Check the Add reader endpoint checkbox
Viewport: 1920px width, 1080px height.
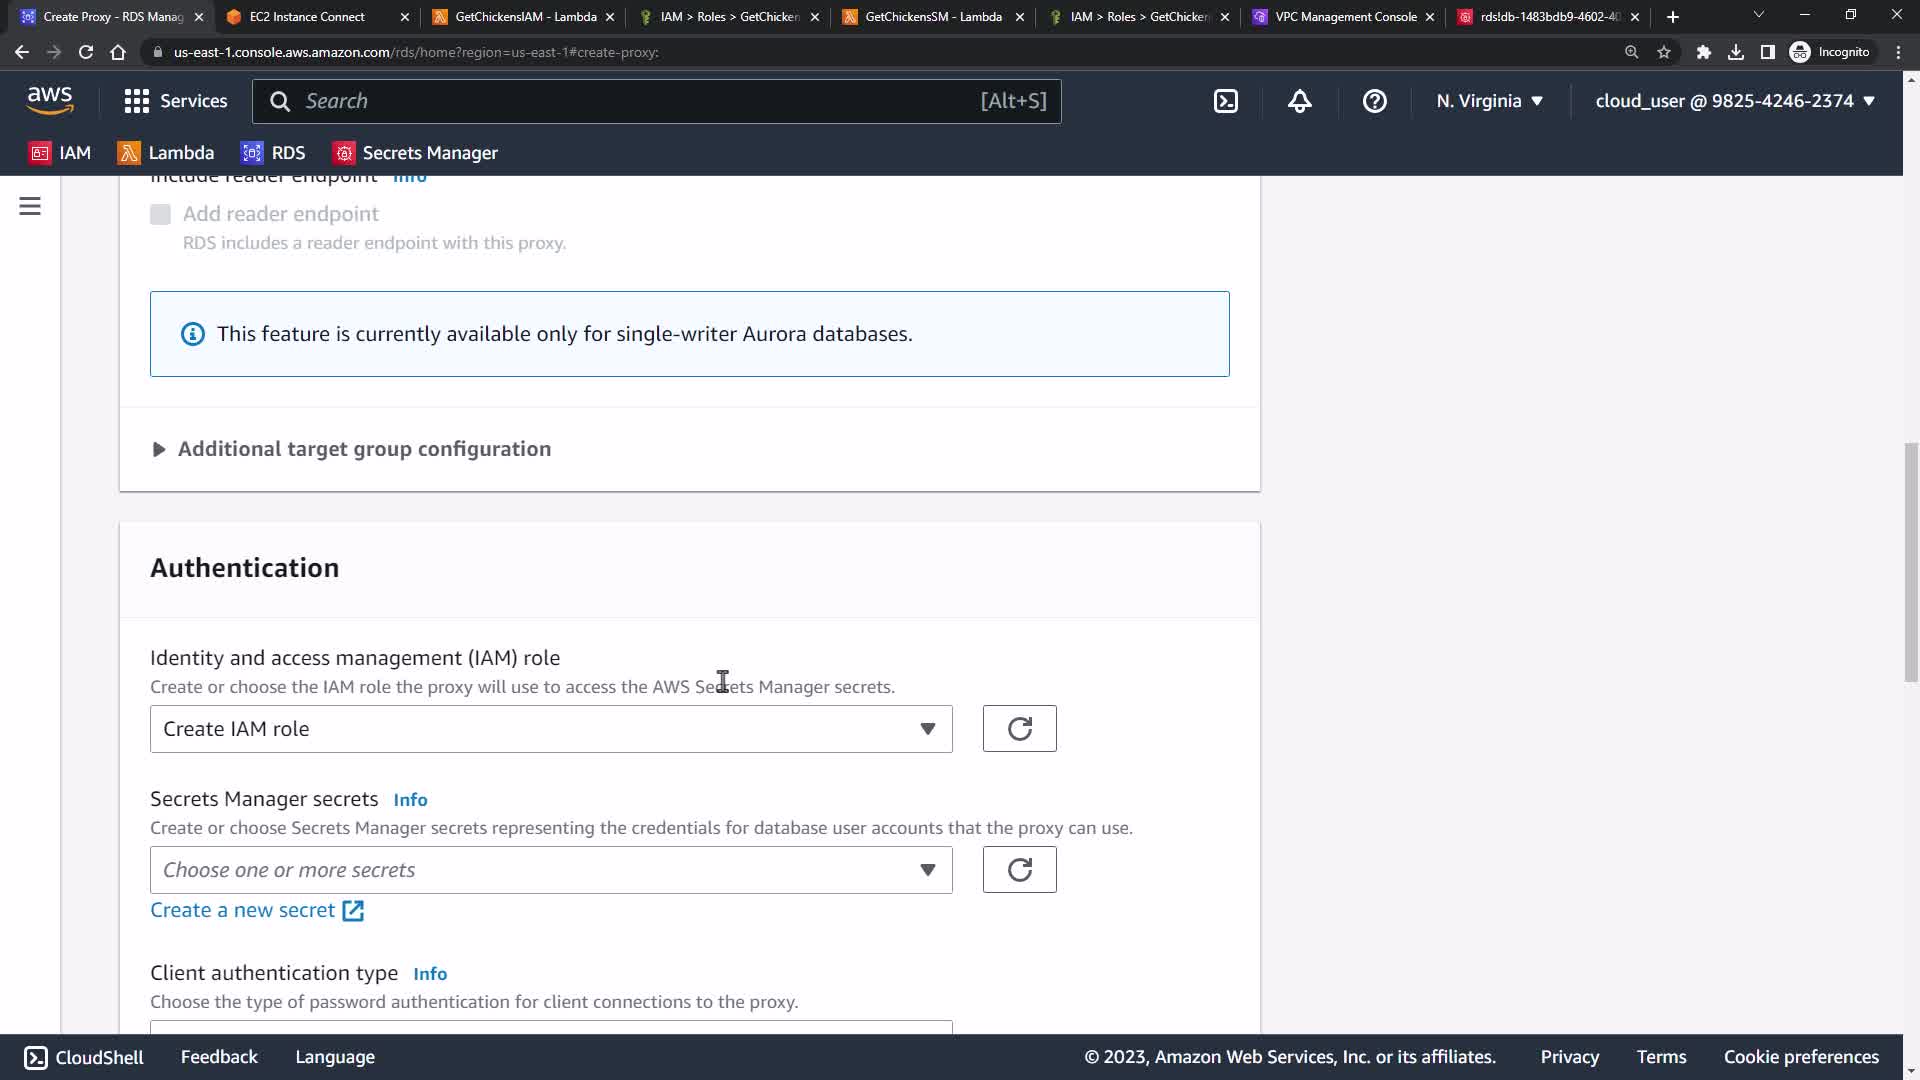click(x=160, y=214)
